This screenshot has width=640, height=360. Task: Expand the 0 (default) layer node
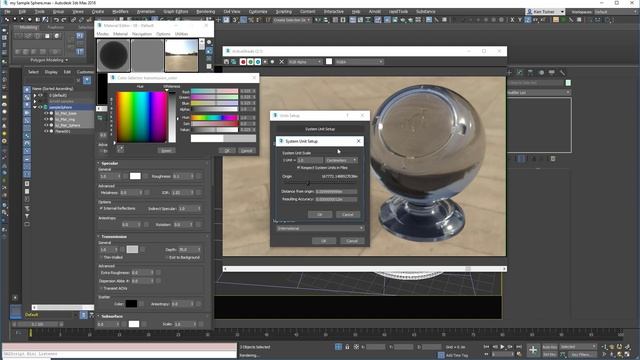(35, 95)
